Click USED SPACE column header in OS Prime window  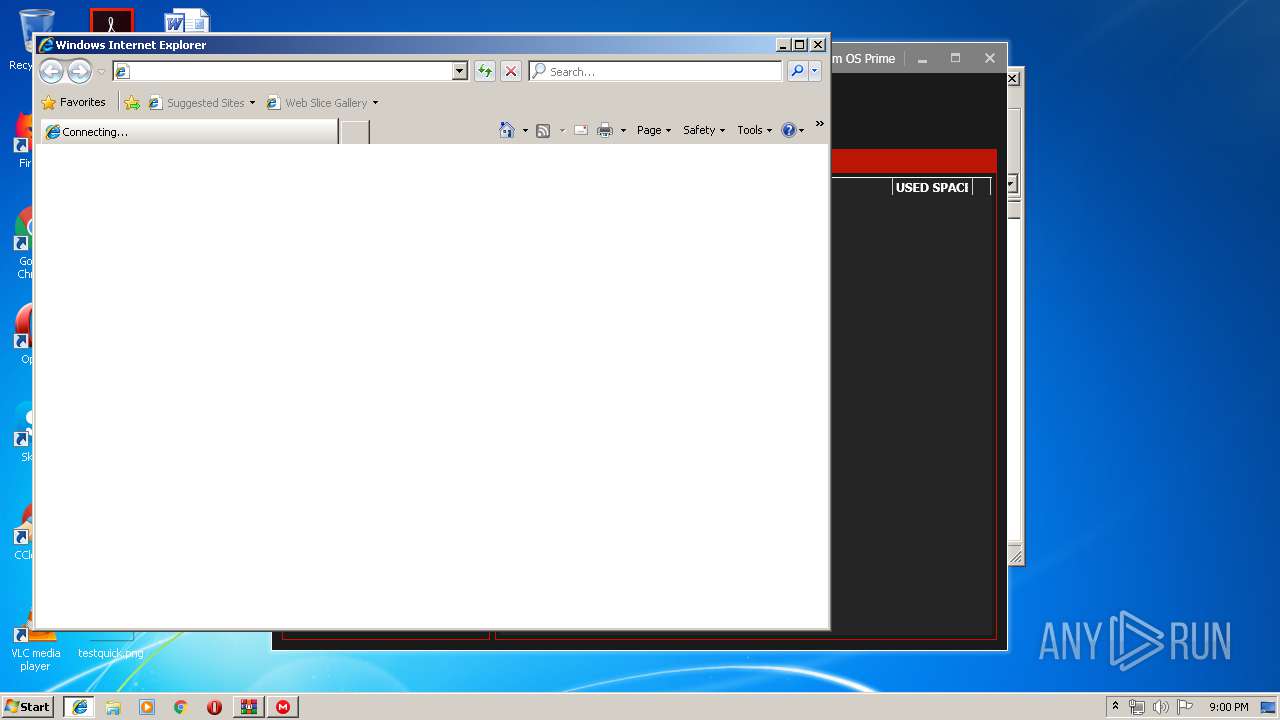click(x=932, y=187)
